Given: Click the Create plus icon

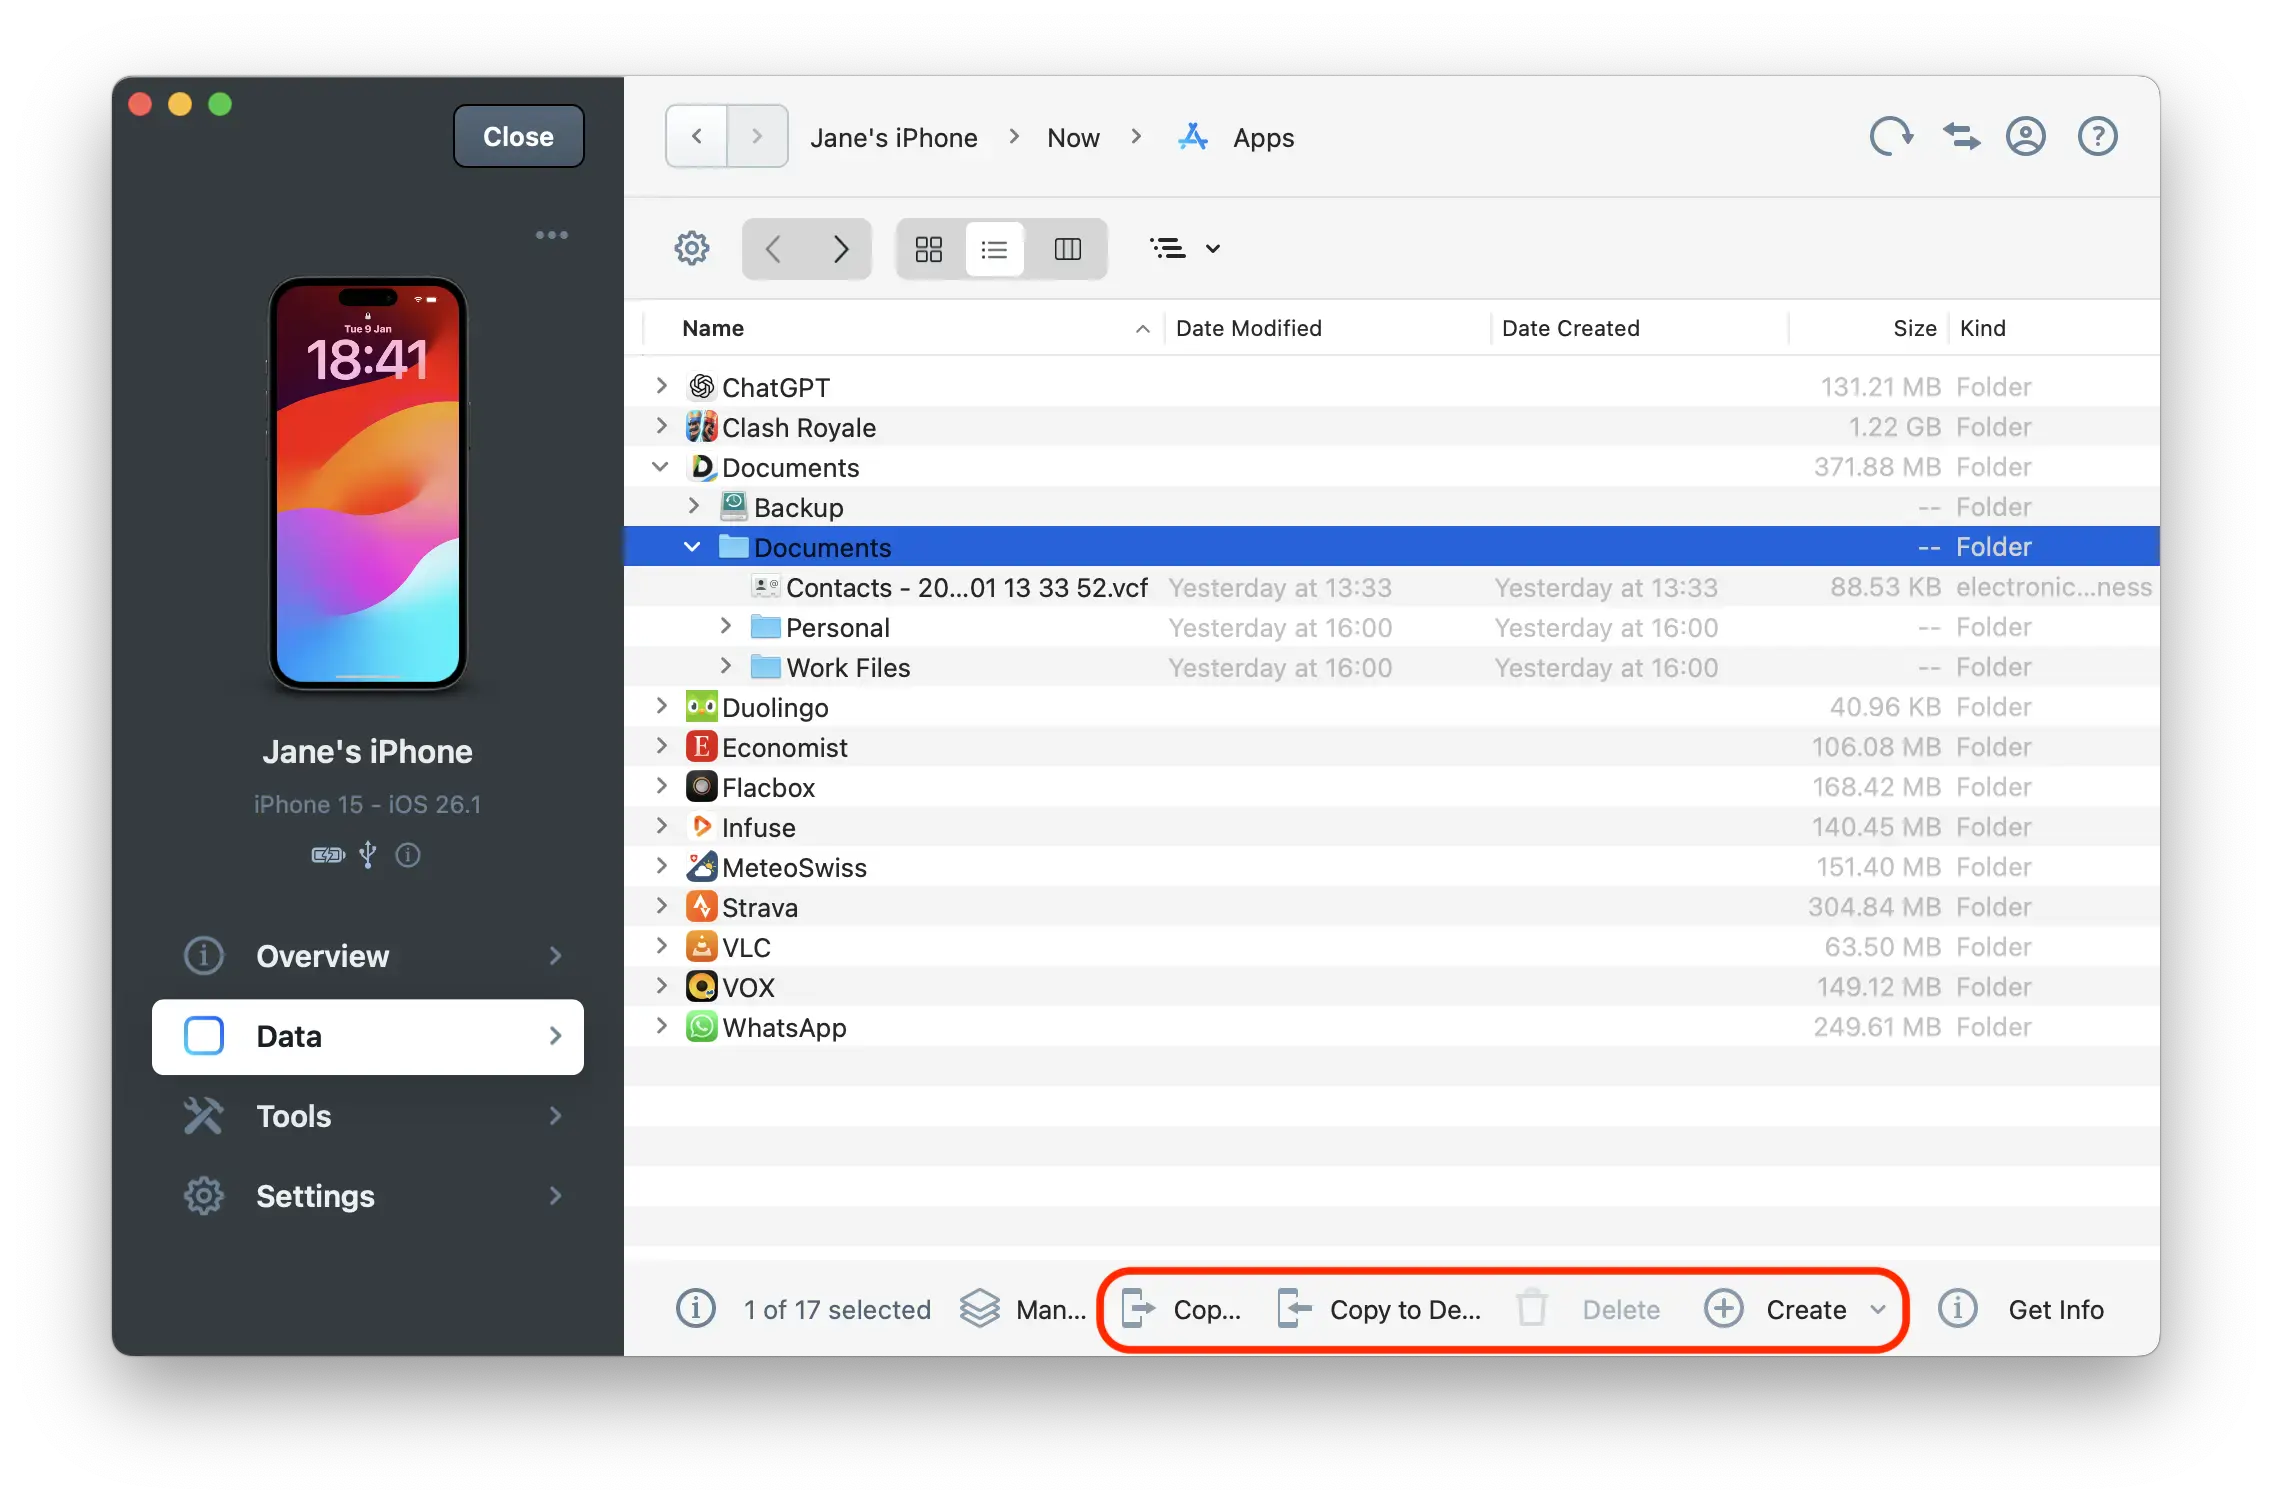Looking at the screenshot, I should (x=1723, y=1308).
